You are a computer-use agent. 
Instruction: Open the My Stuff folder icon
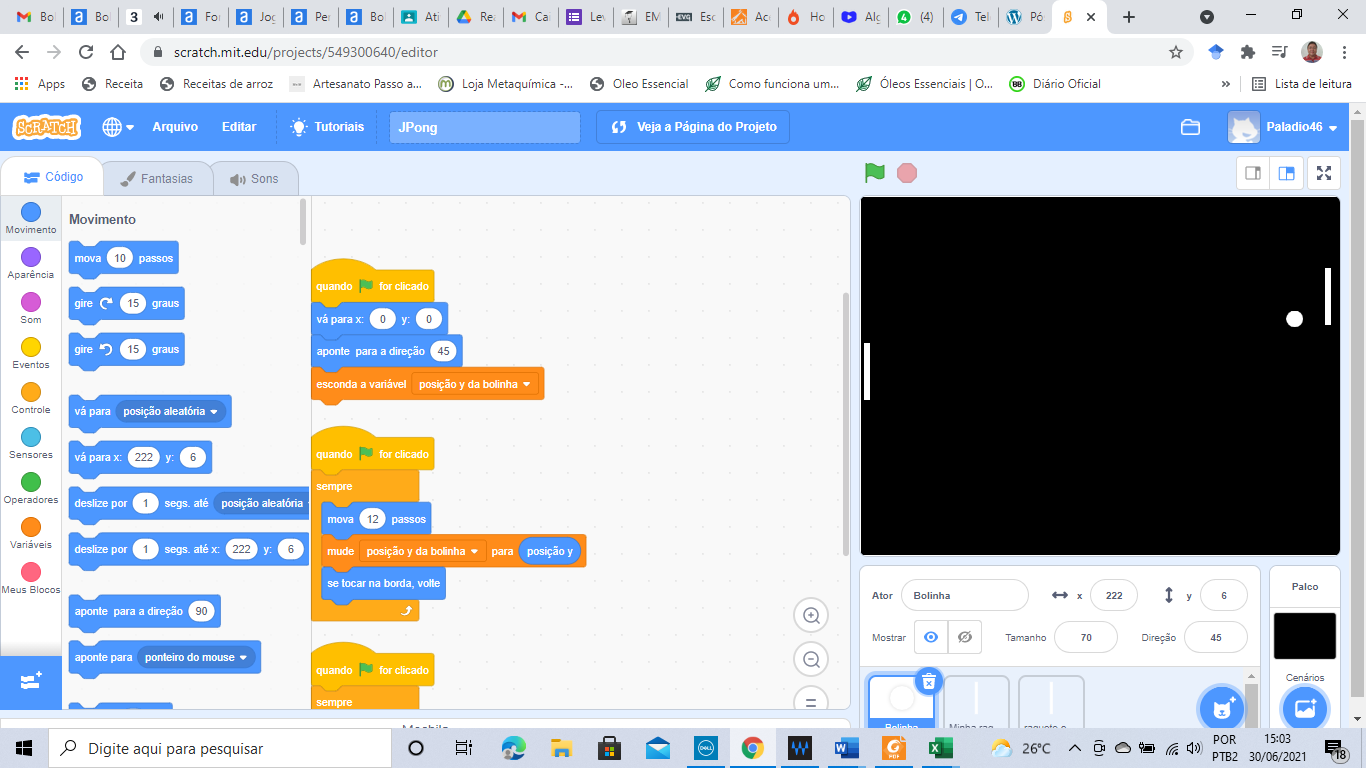pos(1190,127)
